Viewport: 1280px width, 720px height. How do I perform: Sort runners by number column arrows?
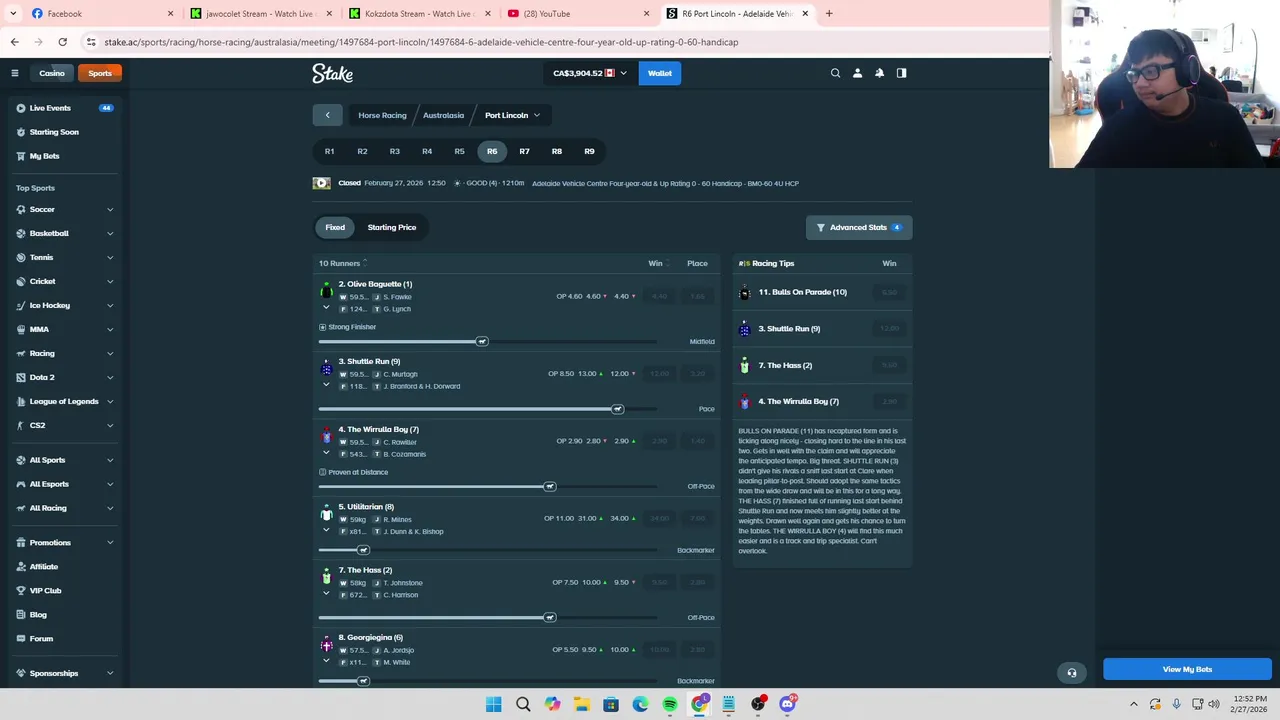click(365, 263)
